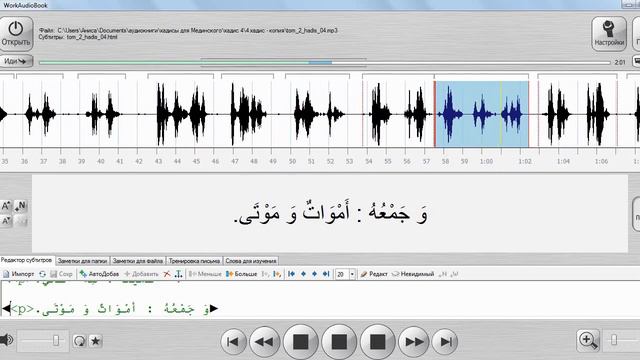Click the Импорт toolbar button
640x360 pixels.
pos(19,274)
